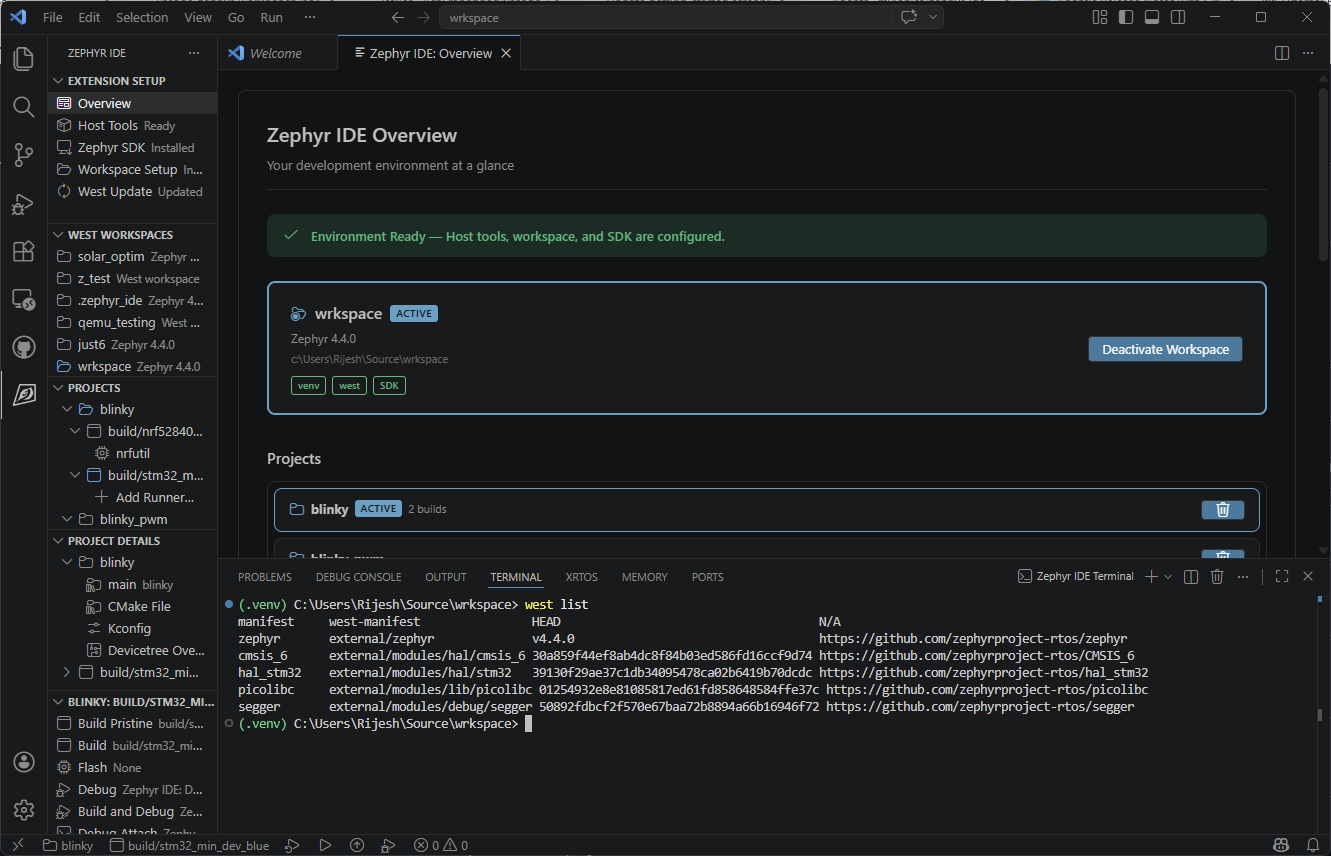The height and width of the screenshot is (856, 1331).
Task: Kill the terminal with the trash icon
Action: tap(1217, 577)
